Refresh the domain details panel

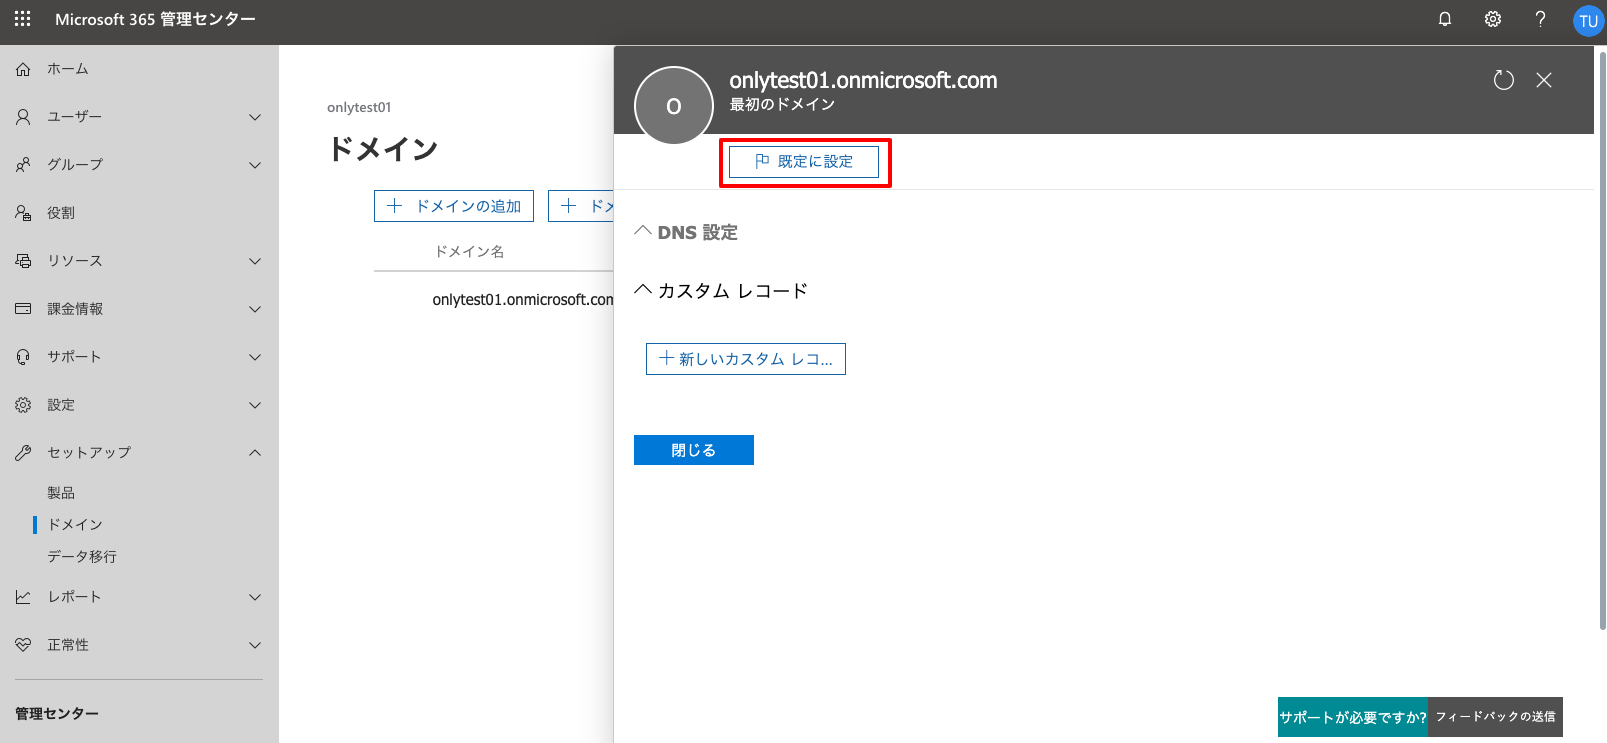pos(1504,80)
